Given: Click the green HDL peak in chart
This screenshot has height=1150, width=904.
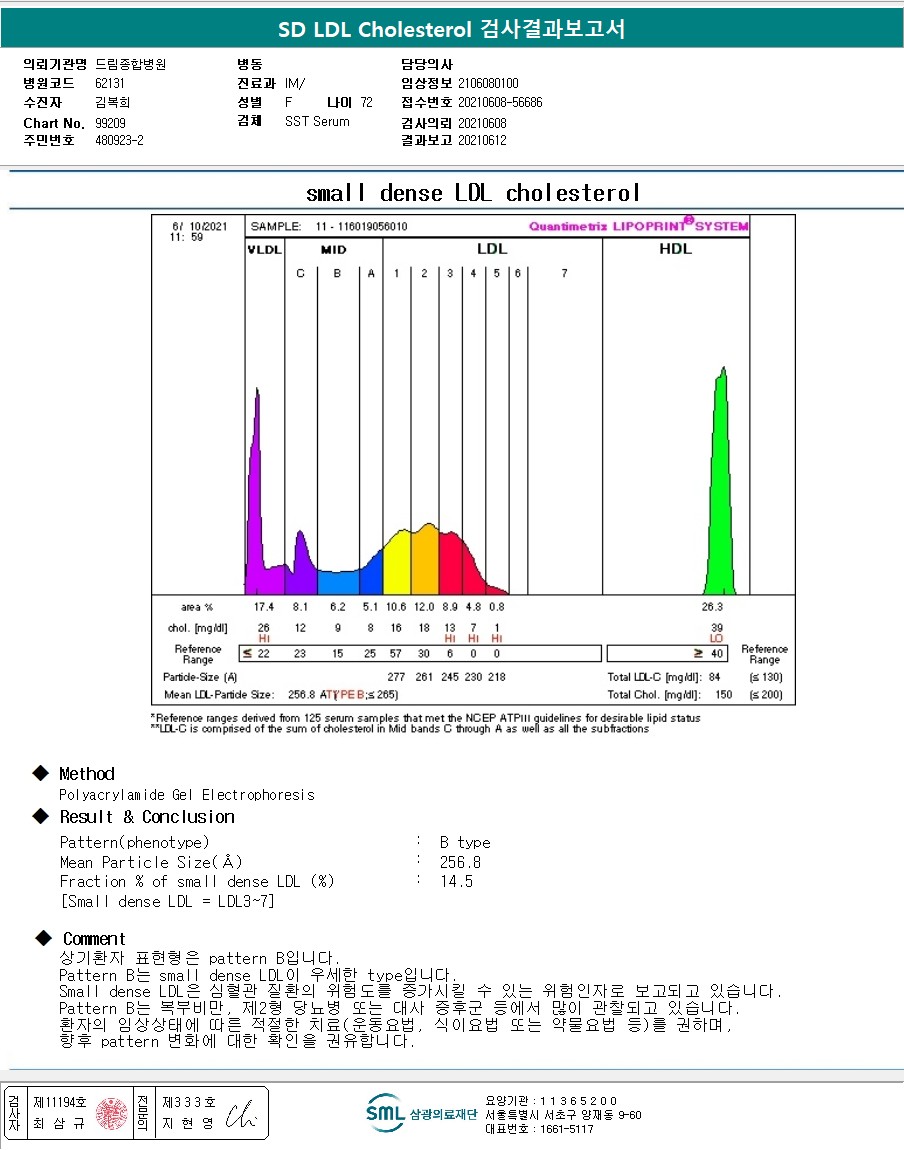Looking at the screenshot, I should click(721, 480).
